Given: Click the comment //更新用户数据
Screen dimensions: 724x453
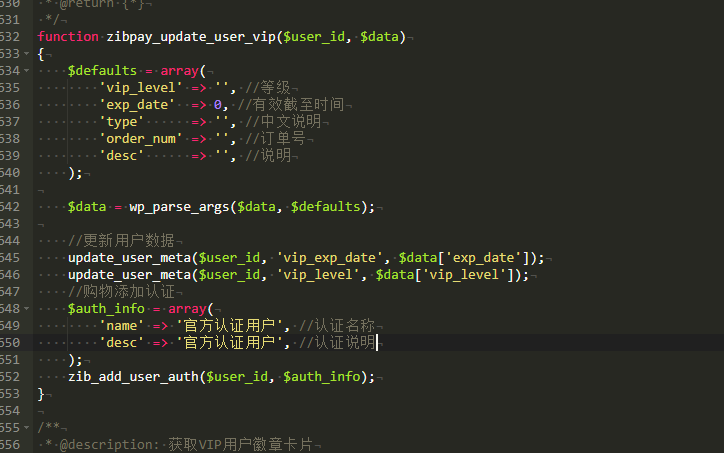Looking at the screenshot, I should [121, 241].
